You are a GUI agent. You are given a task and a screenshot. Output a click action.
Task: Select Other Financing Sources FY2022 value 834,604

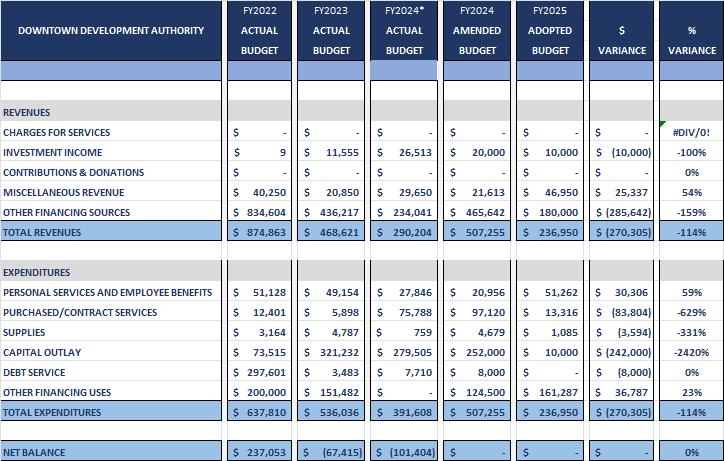click(x=259, y=212)
